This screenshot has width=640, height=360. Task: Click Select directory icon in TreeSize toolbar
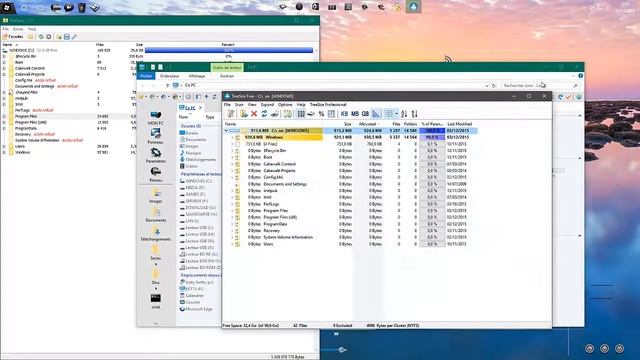coord(244,114)
